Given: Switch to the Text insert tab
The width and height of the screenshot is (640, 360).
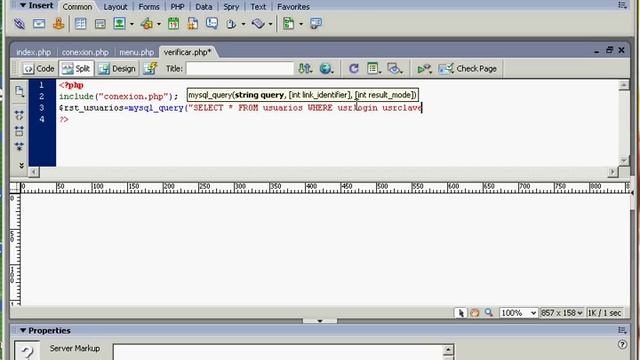Looking at the screenshot, I should point(258,7).
